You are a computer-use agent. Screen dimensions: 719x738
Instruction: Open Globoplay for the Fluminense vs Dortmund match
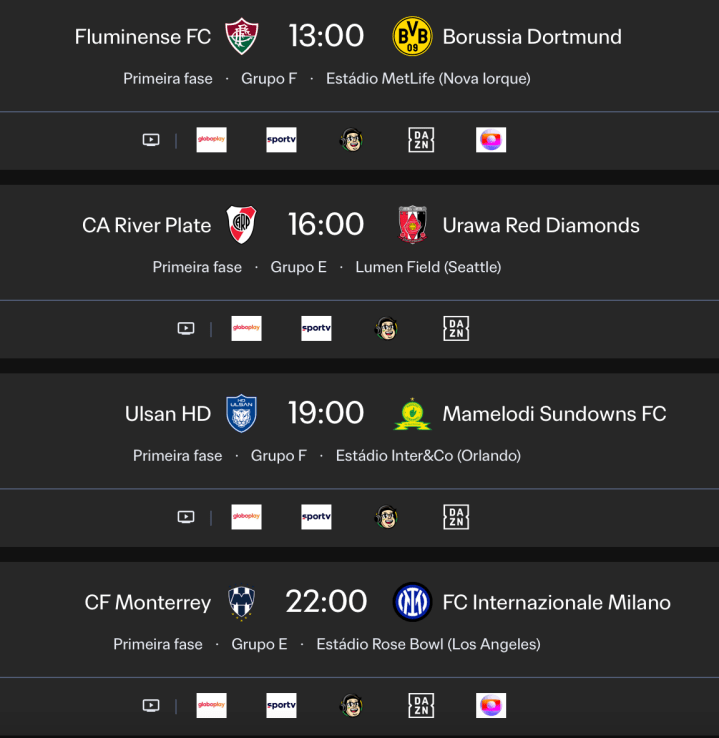tap(211, 140)
